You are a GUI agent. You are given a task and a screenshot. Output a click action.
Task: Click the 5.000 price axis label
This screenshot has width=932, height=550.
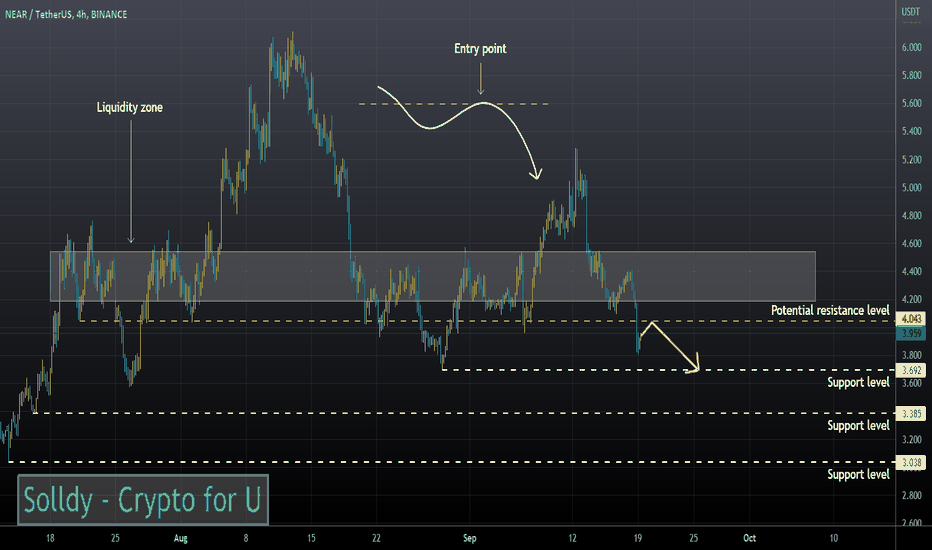coord(911,188)
